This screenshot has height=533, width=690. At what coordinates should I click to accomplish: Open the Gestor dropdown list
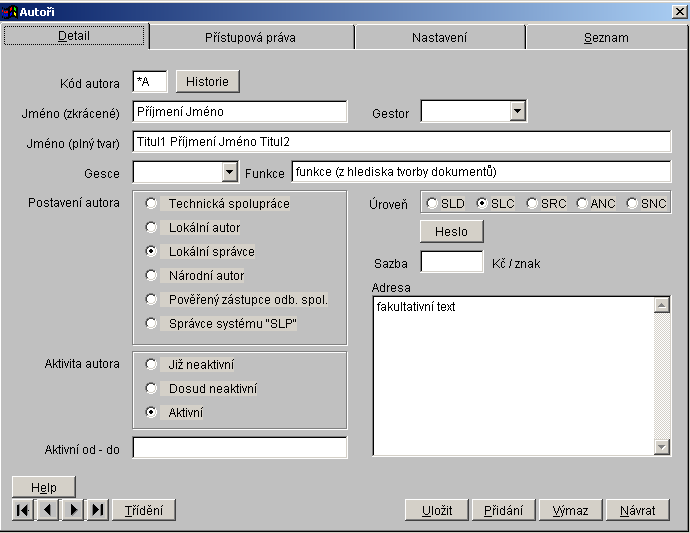coord(517,111)
